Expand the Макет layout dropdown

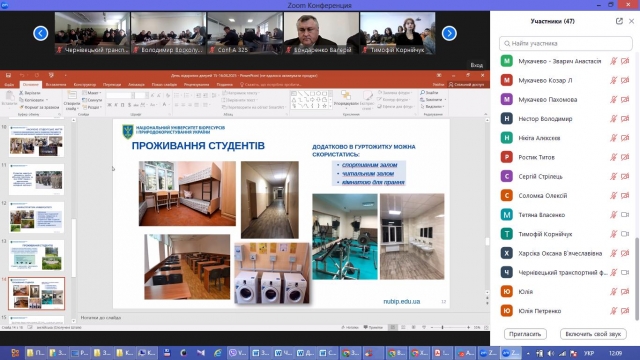click(92, 93)
